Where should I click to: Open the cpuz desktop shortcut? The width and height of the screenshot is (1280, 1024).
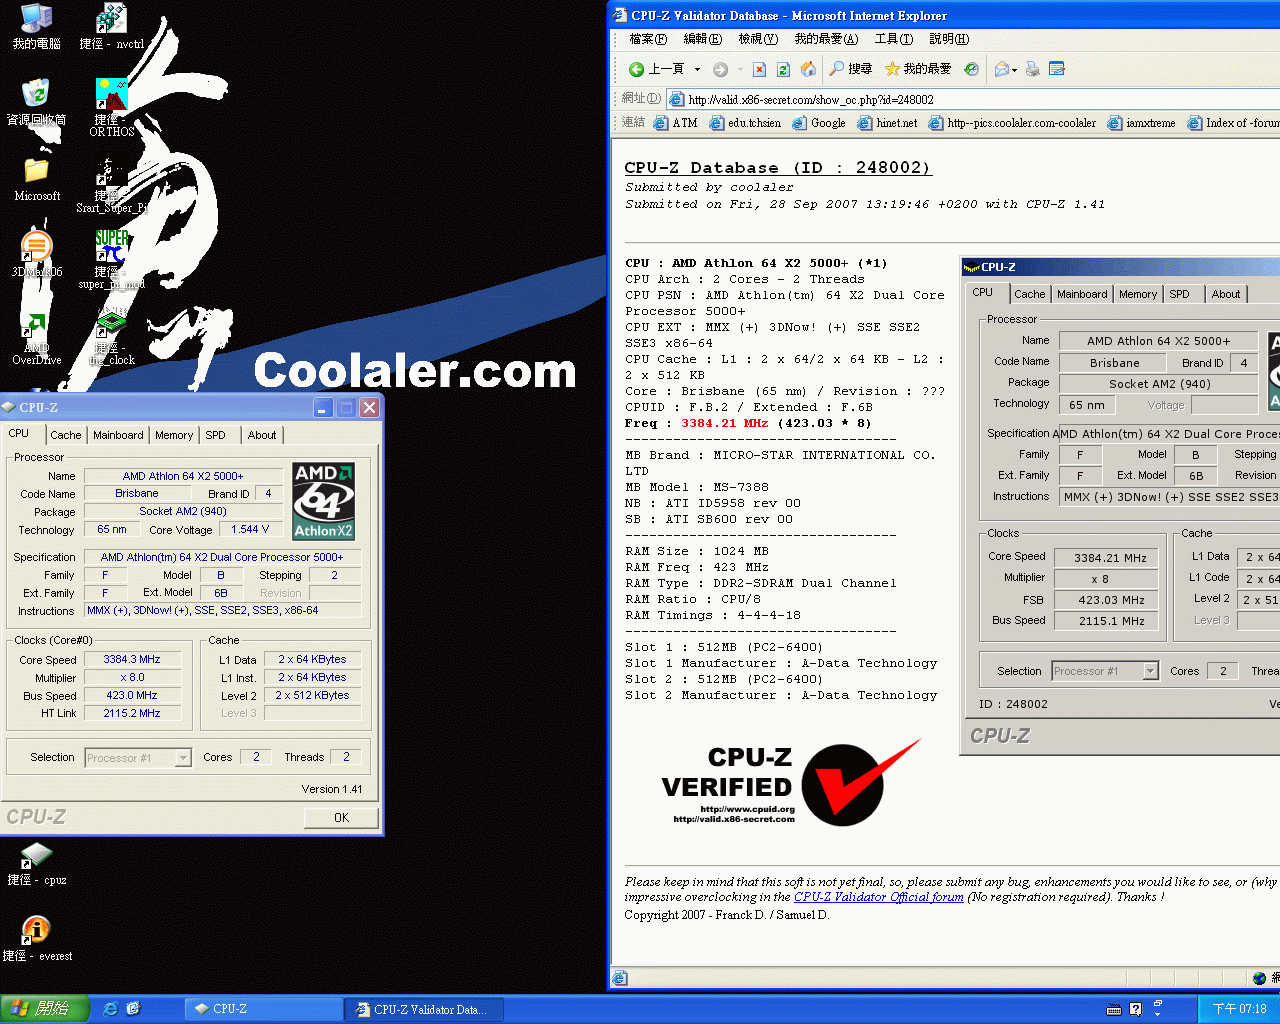coord(37,863)
